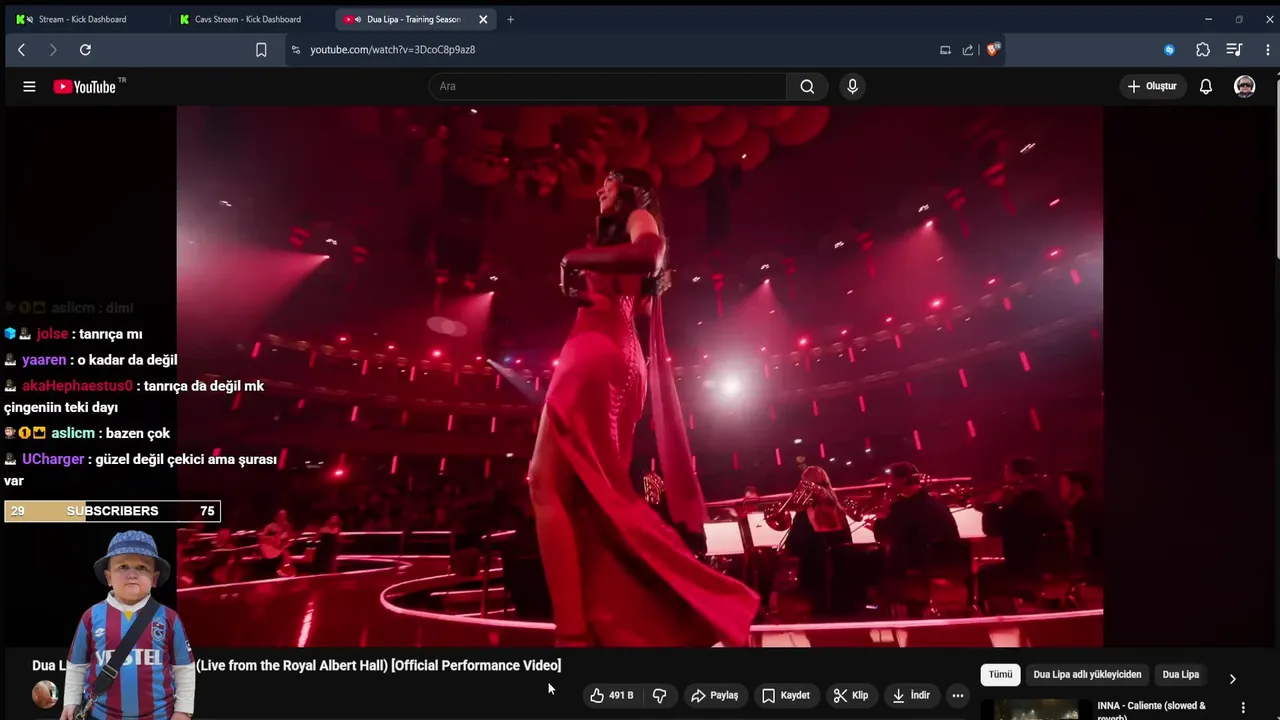Share this page via address bar icon
The height and width of the screenshot is (720, 1280).
(967, 49)
